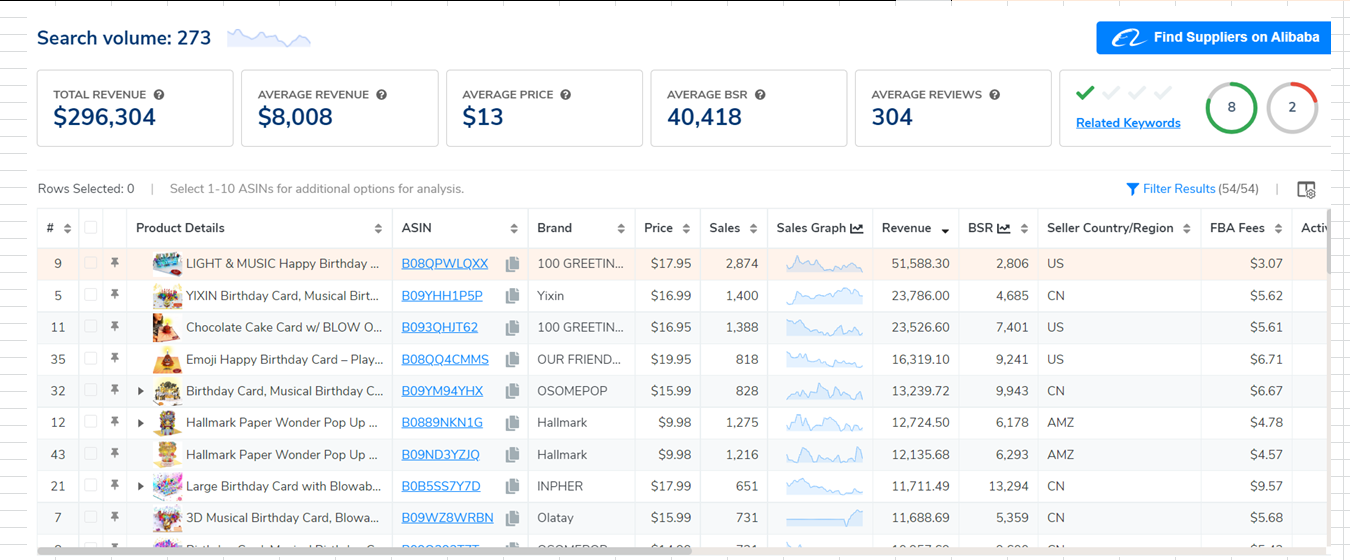Copy ASIN B0889NKN1G using copy icon
Image resolution: width=1350 pixels, height=560 pixels.
[512, 423]
